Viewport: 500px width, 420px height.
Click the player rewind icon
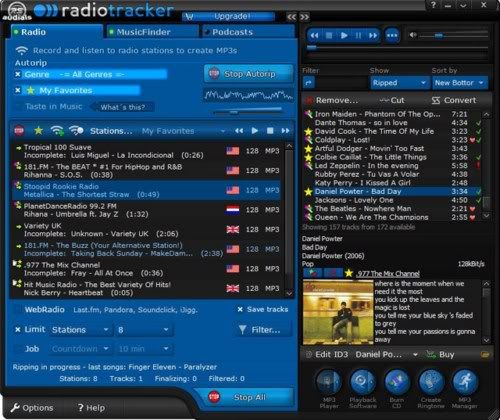(314, 35)
